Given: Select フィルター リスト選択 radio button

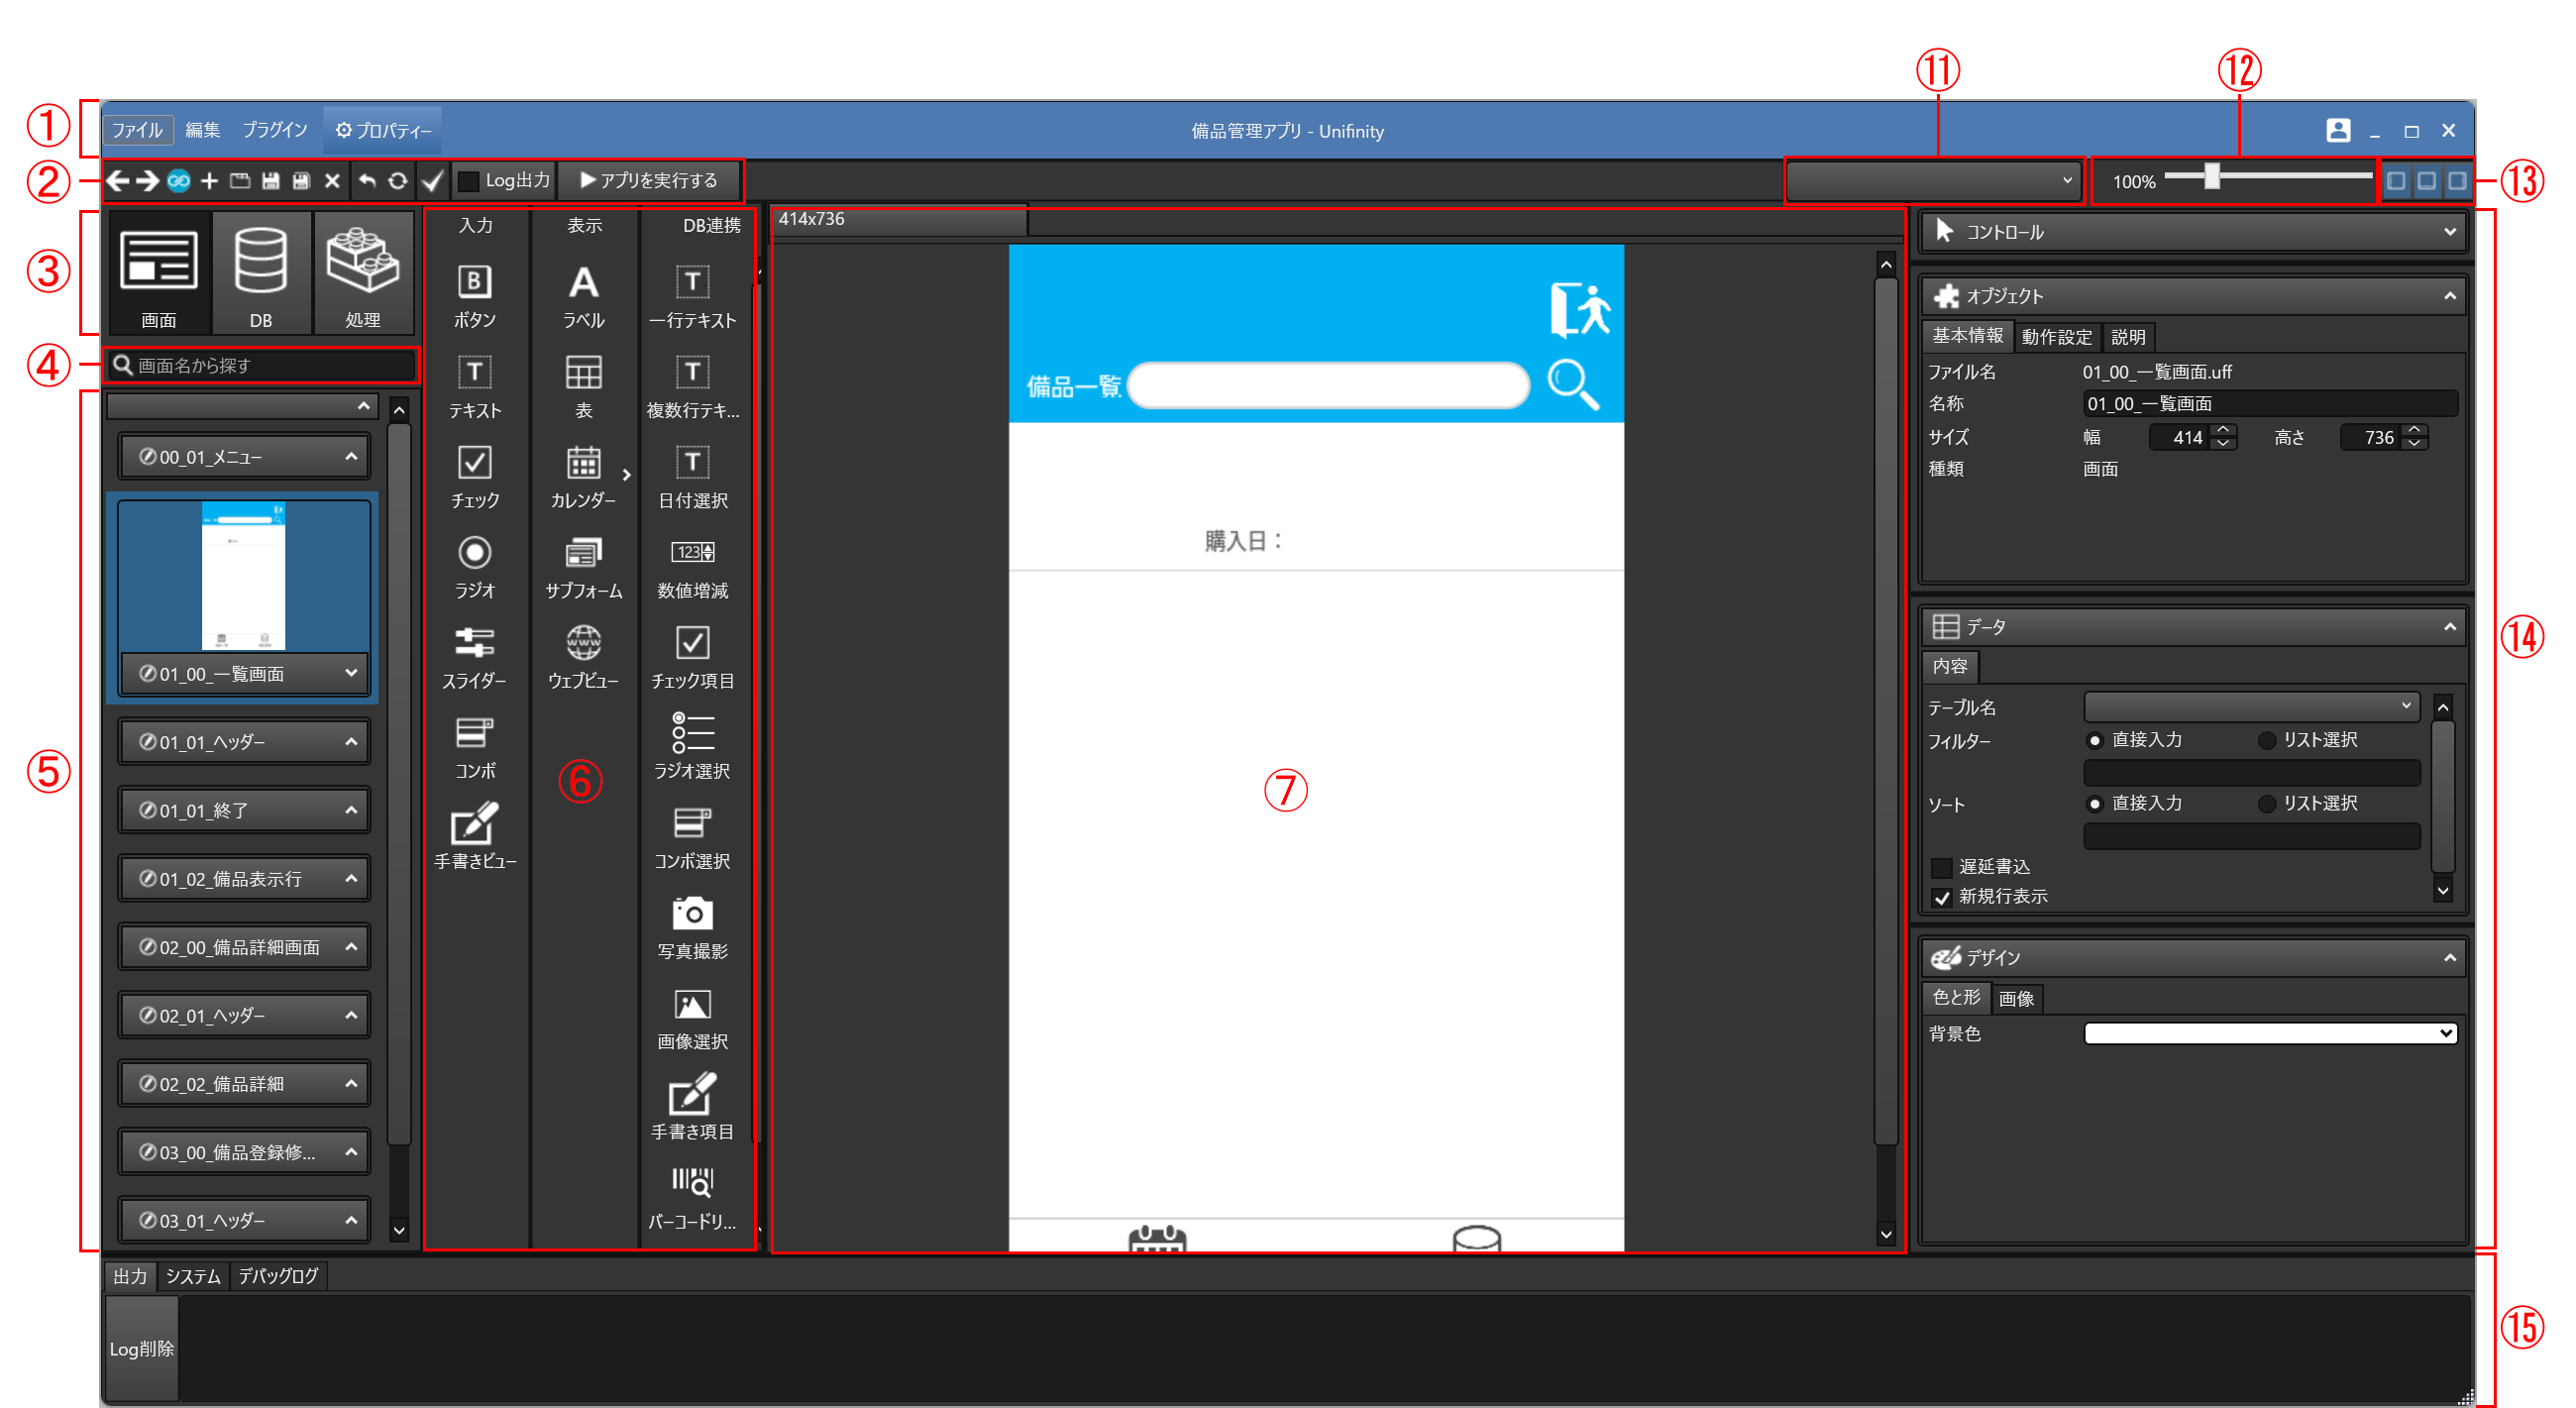Looking at the screenshot, I should [2267, 740].
